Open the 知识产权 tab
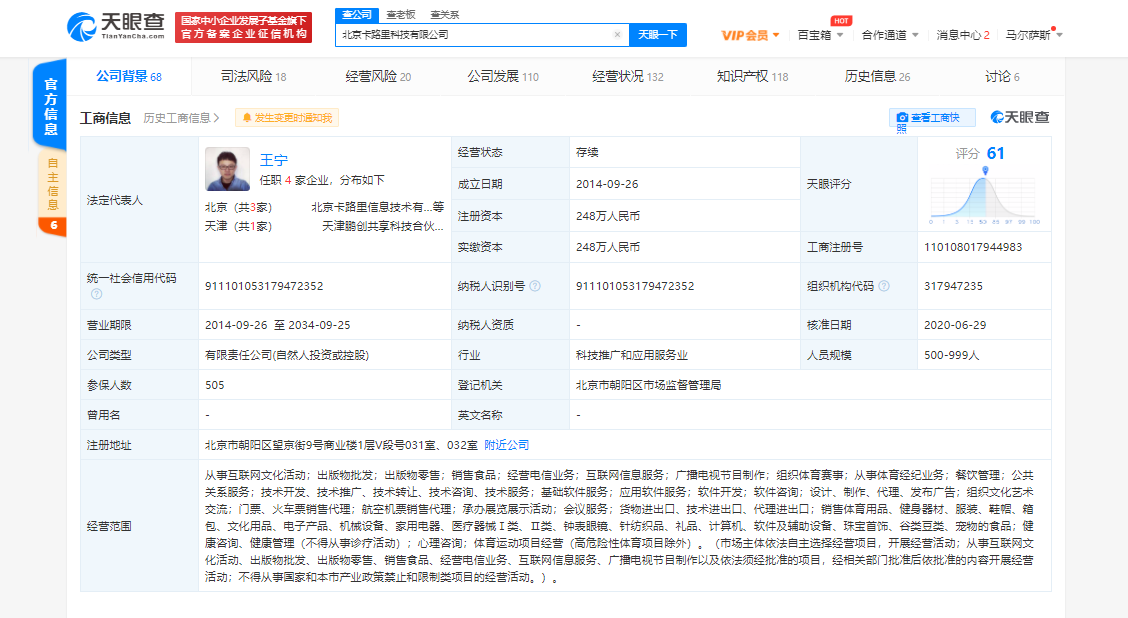The width and height of the screenshot is (1128, 618). click(751, 76)
